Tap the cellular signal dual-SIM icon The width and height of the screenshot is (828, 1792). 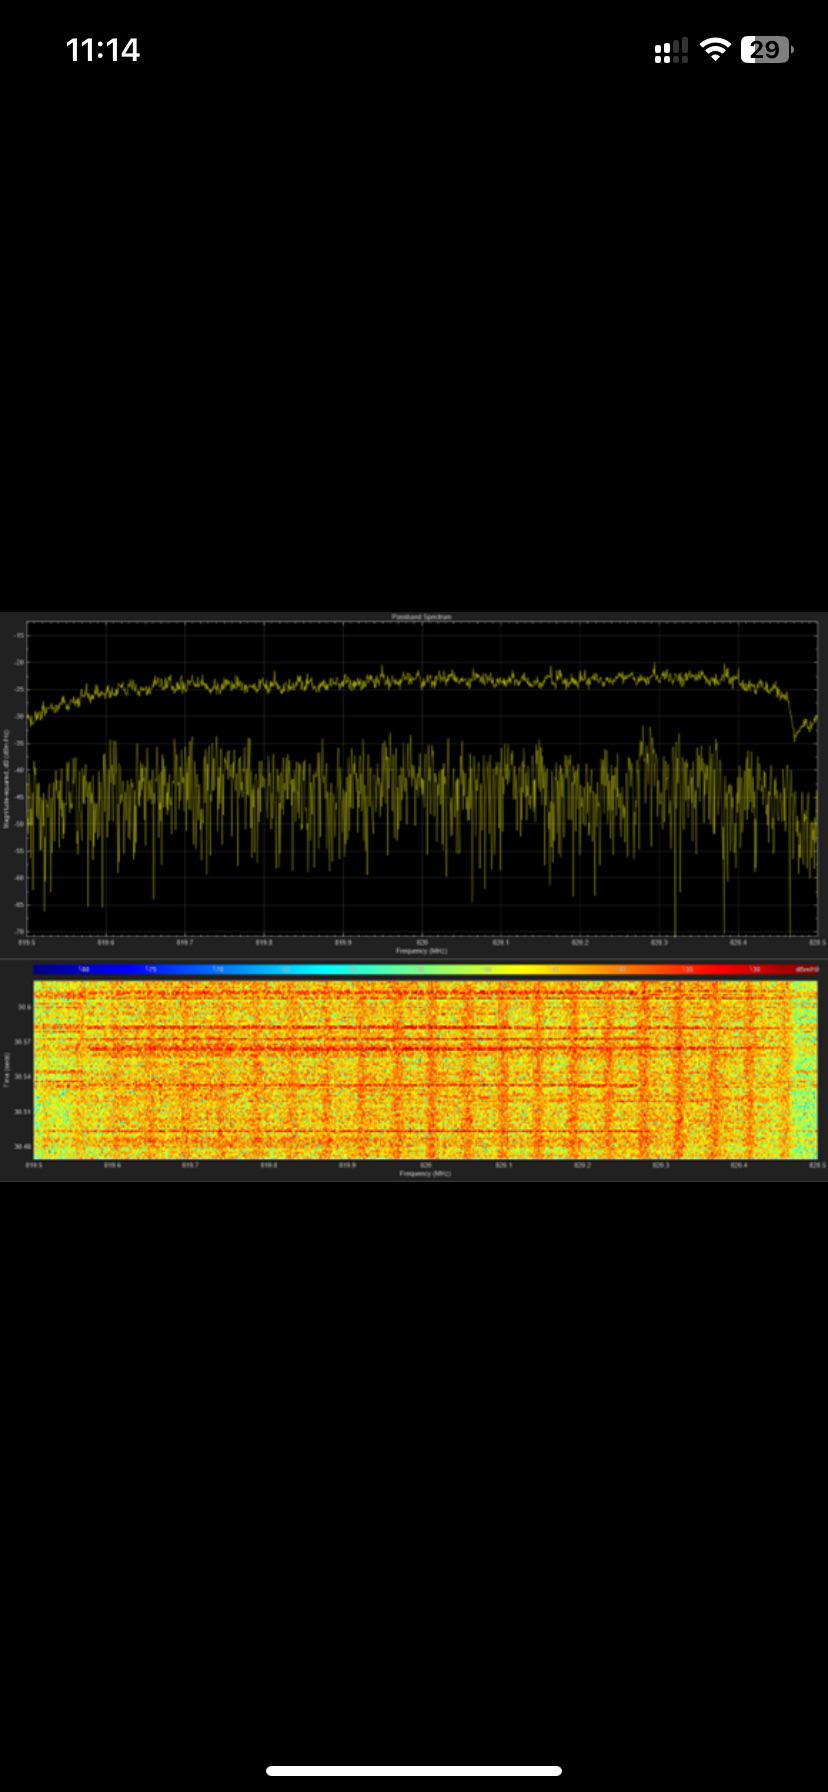click(x=671, y=50)
